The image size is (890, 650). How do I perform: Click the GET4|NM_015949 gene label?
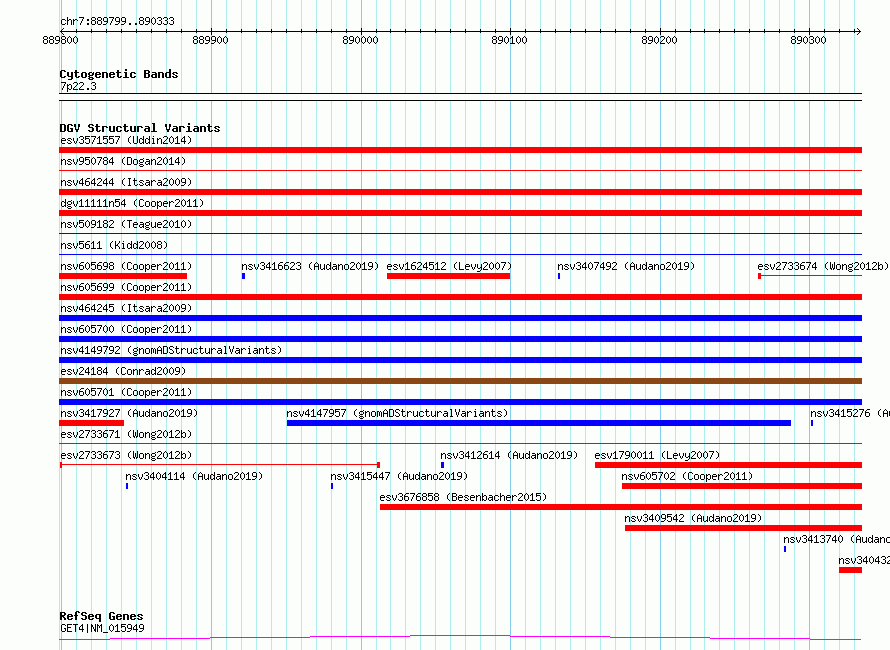pos(102,628)
